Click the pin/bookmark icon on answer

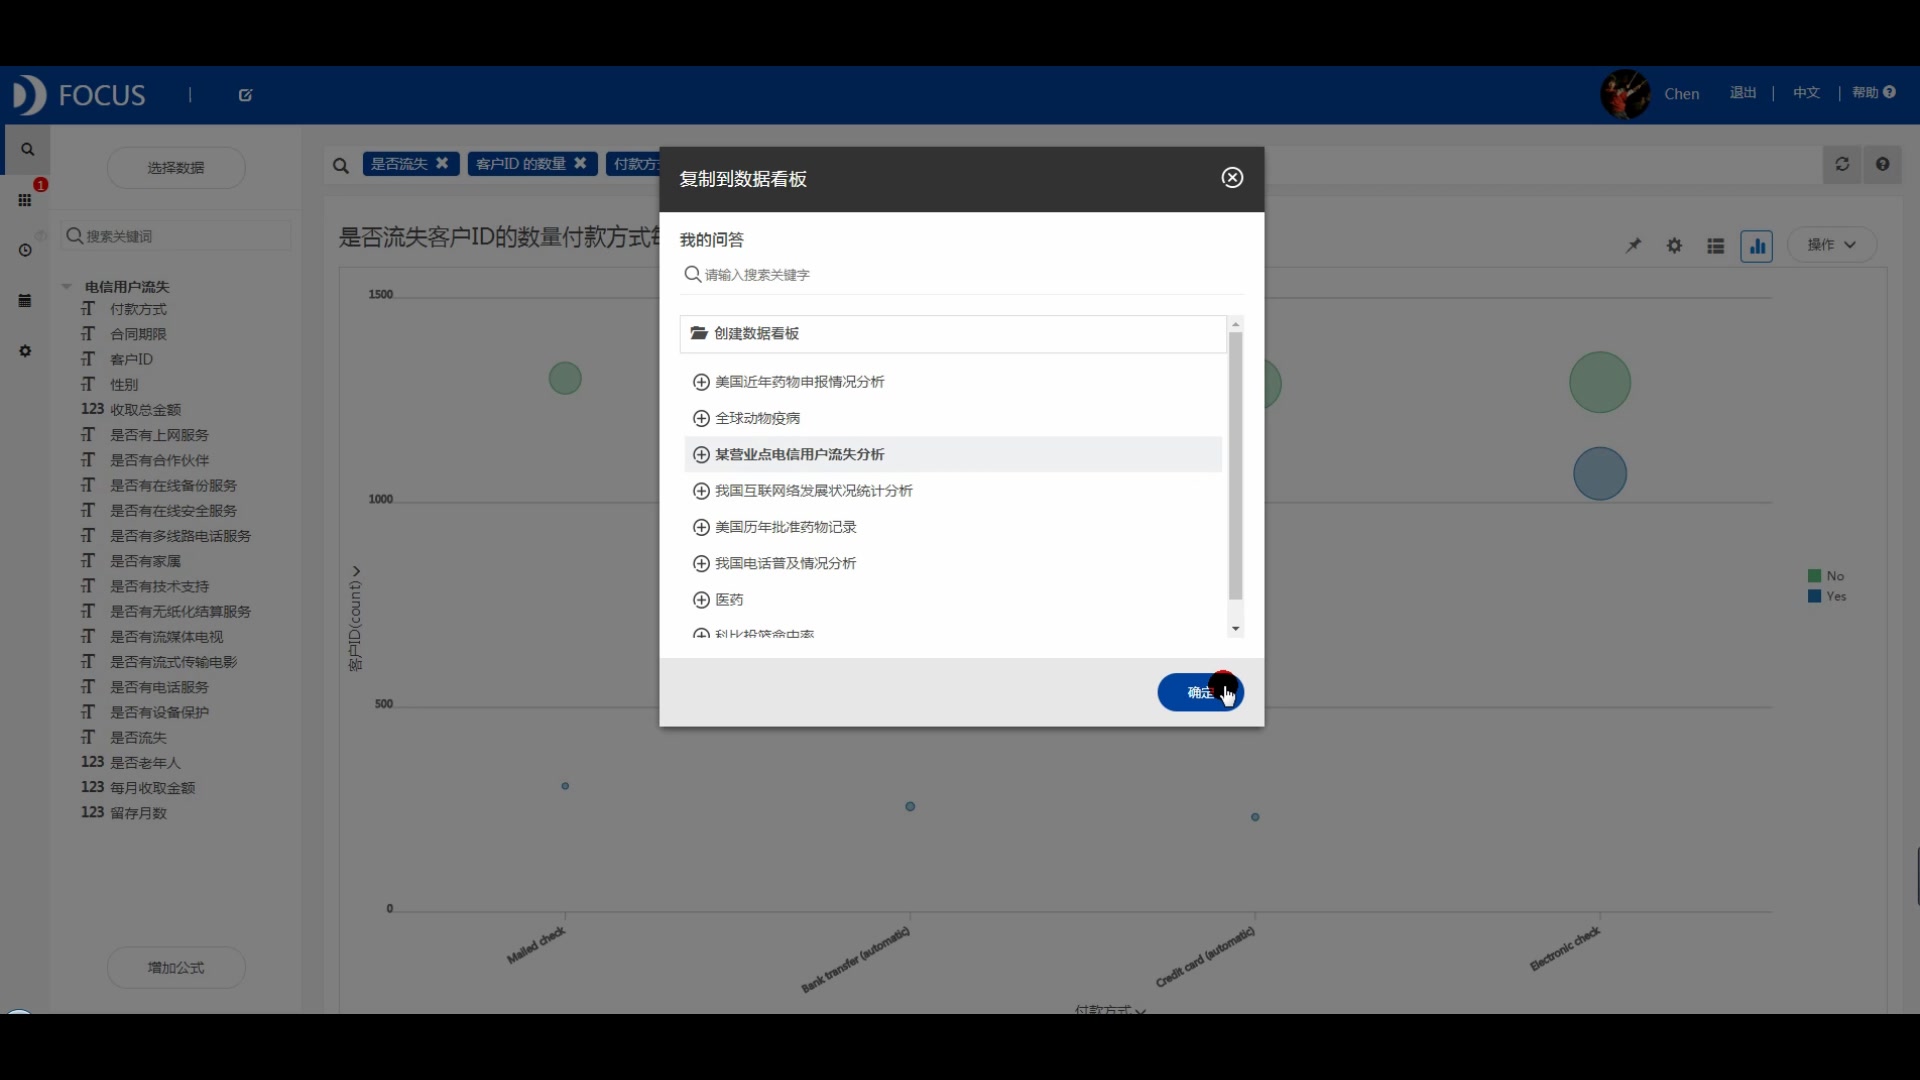(1633, 245)
